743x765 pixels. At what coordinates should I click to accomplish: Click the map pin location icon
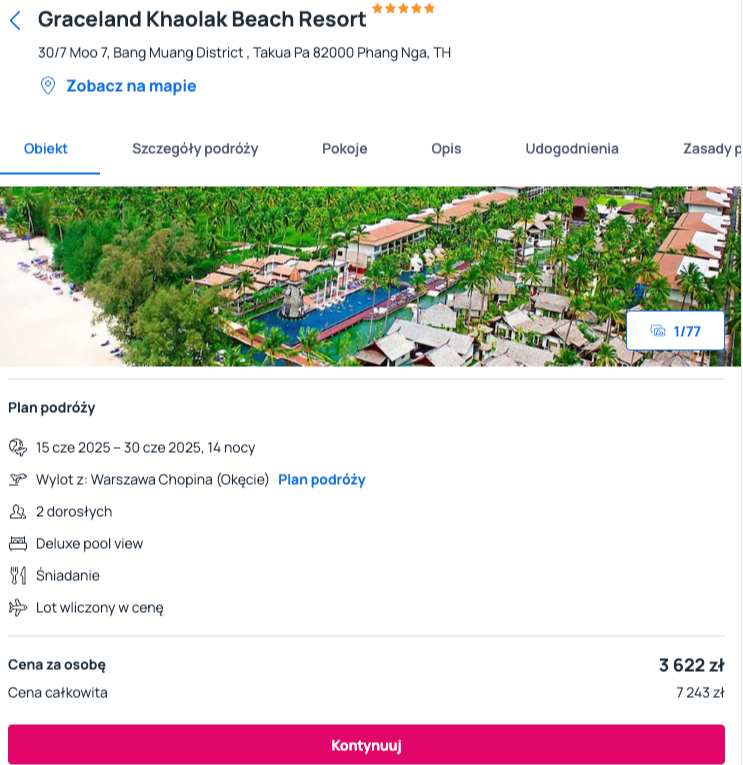(48, 86)
